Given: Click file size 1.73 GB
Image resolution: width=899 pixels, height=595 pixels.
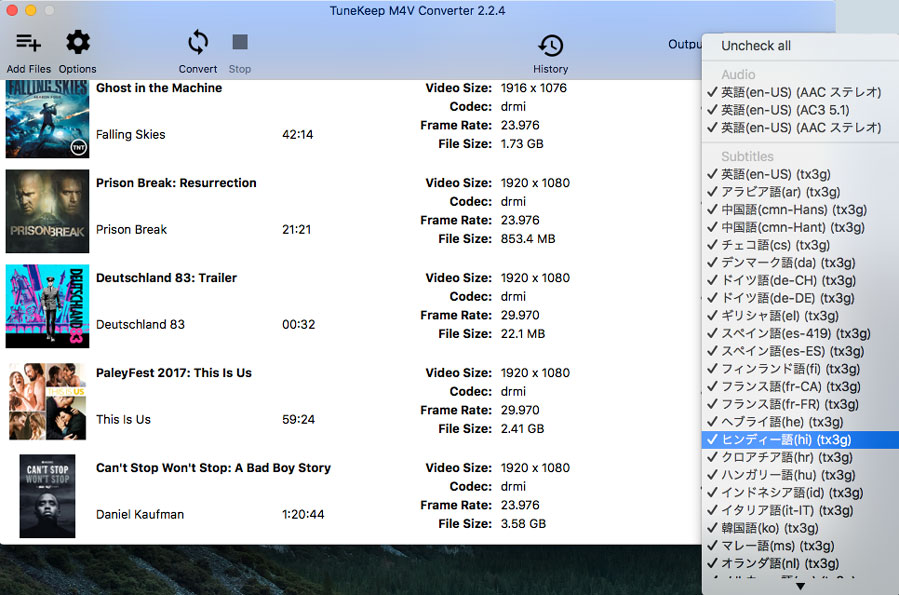Looking at the screenshot, I should (x=522, y=144).
